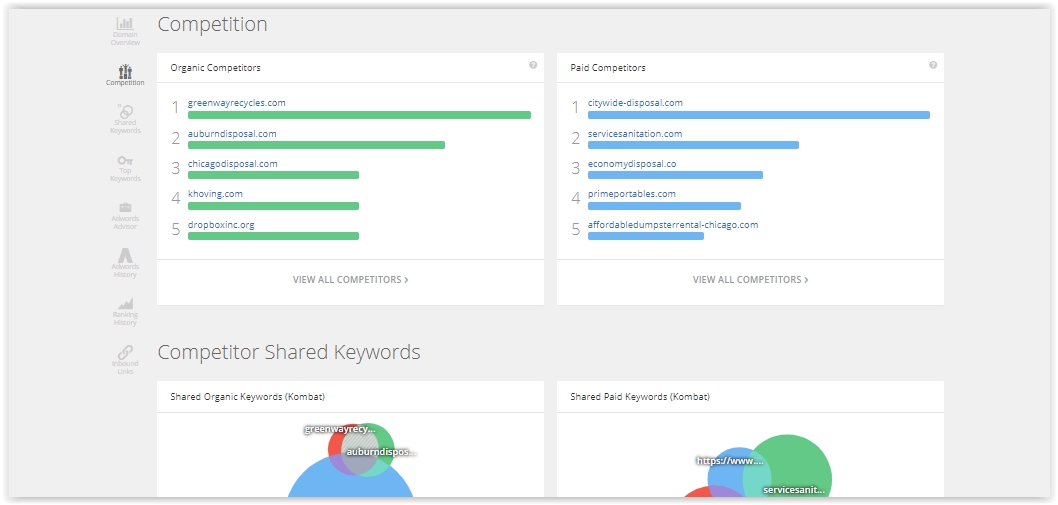Click green bar under auburndisposal.com
1058x505 pixels.
click(316, 145)
